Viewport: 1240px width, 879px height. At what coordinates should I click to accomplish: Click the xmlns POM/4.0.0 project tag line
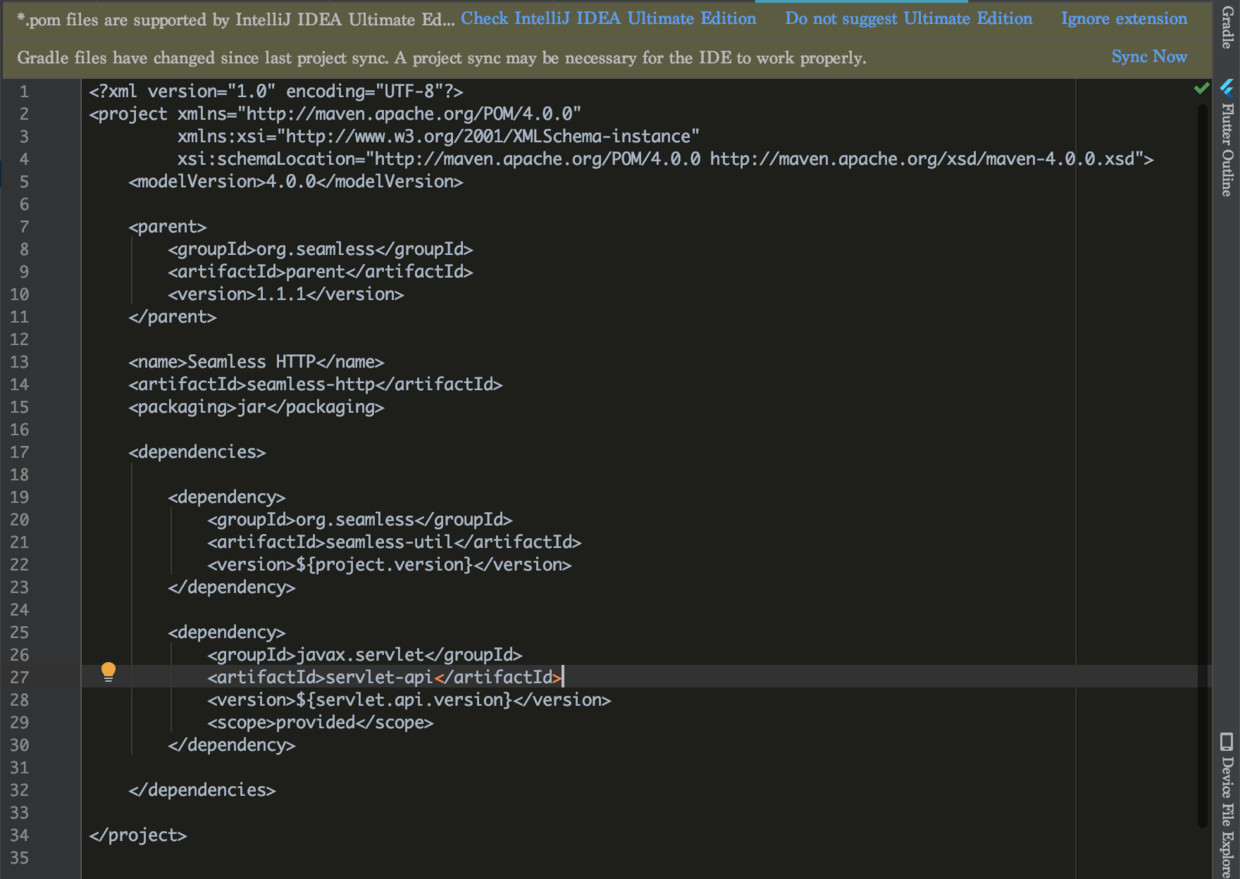tap(335, 114)
